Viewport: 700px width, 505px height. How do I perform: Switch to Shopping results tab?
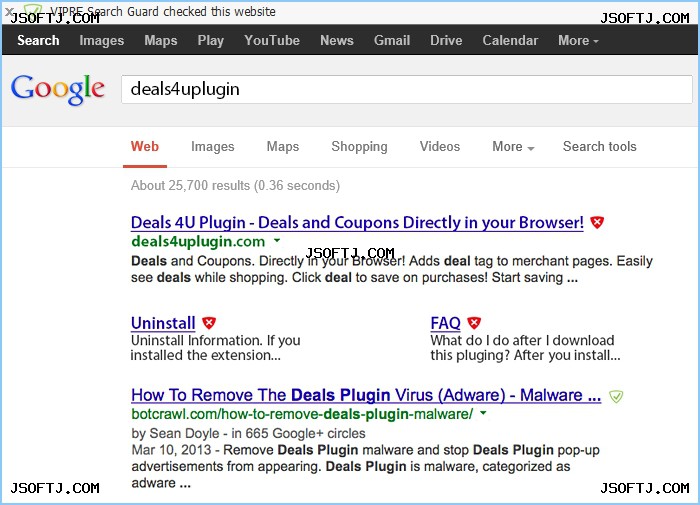click(x=359, y=146)
